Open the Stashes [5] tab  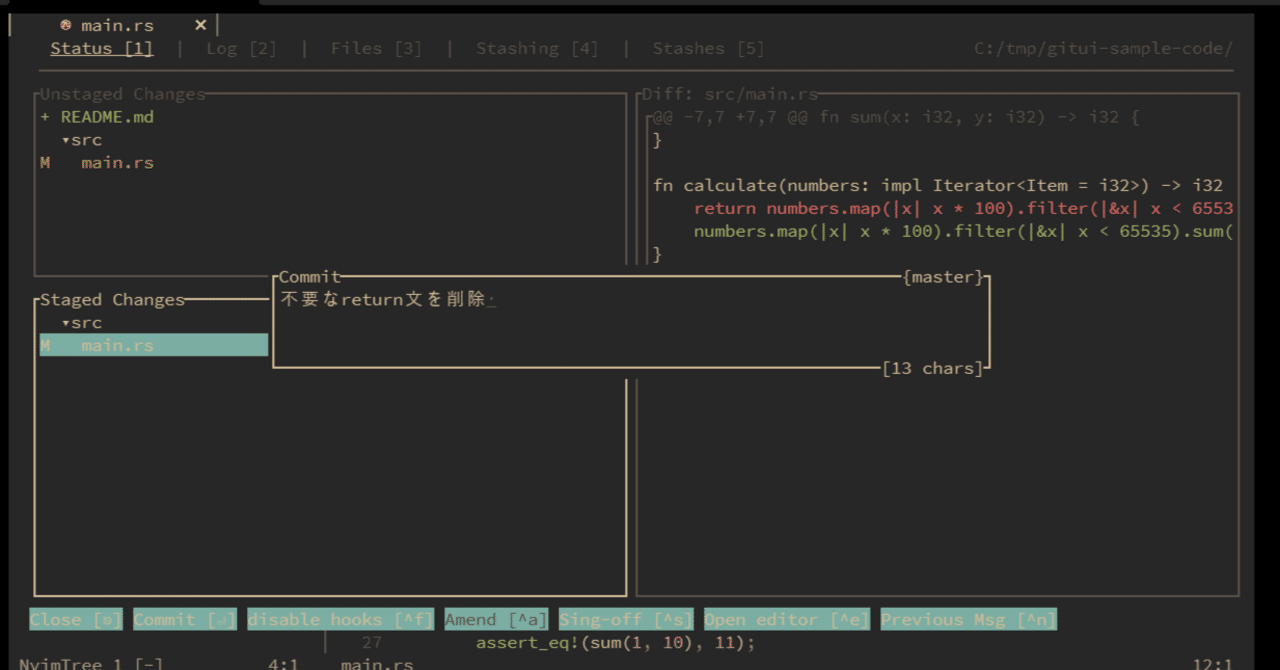click(708, 48)
